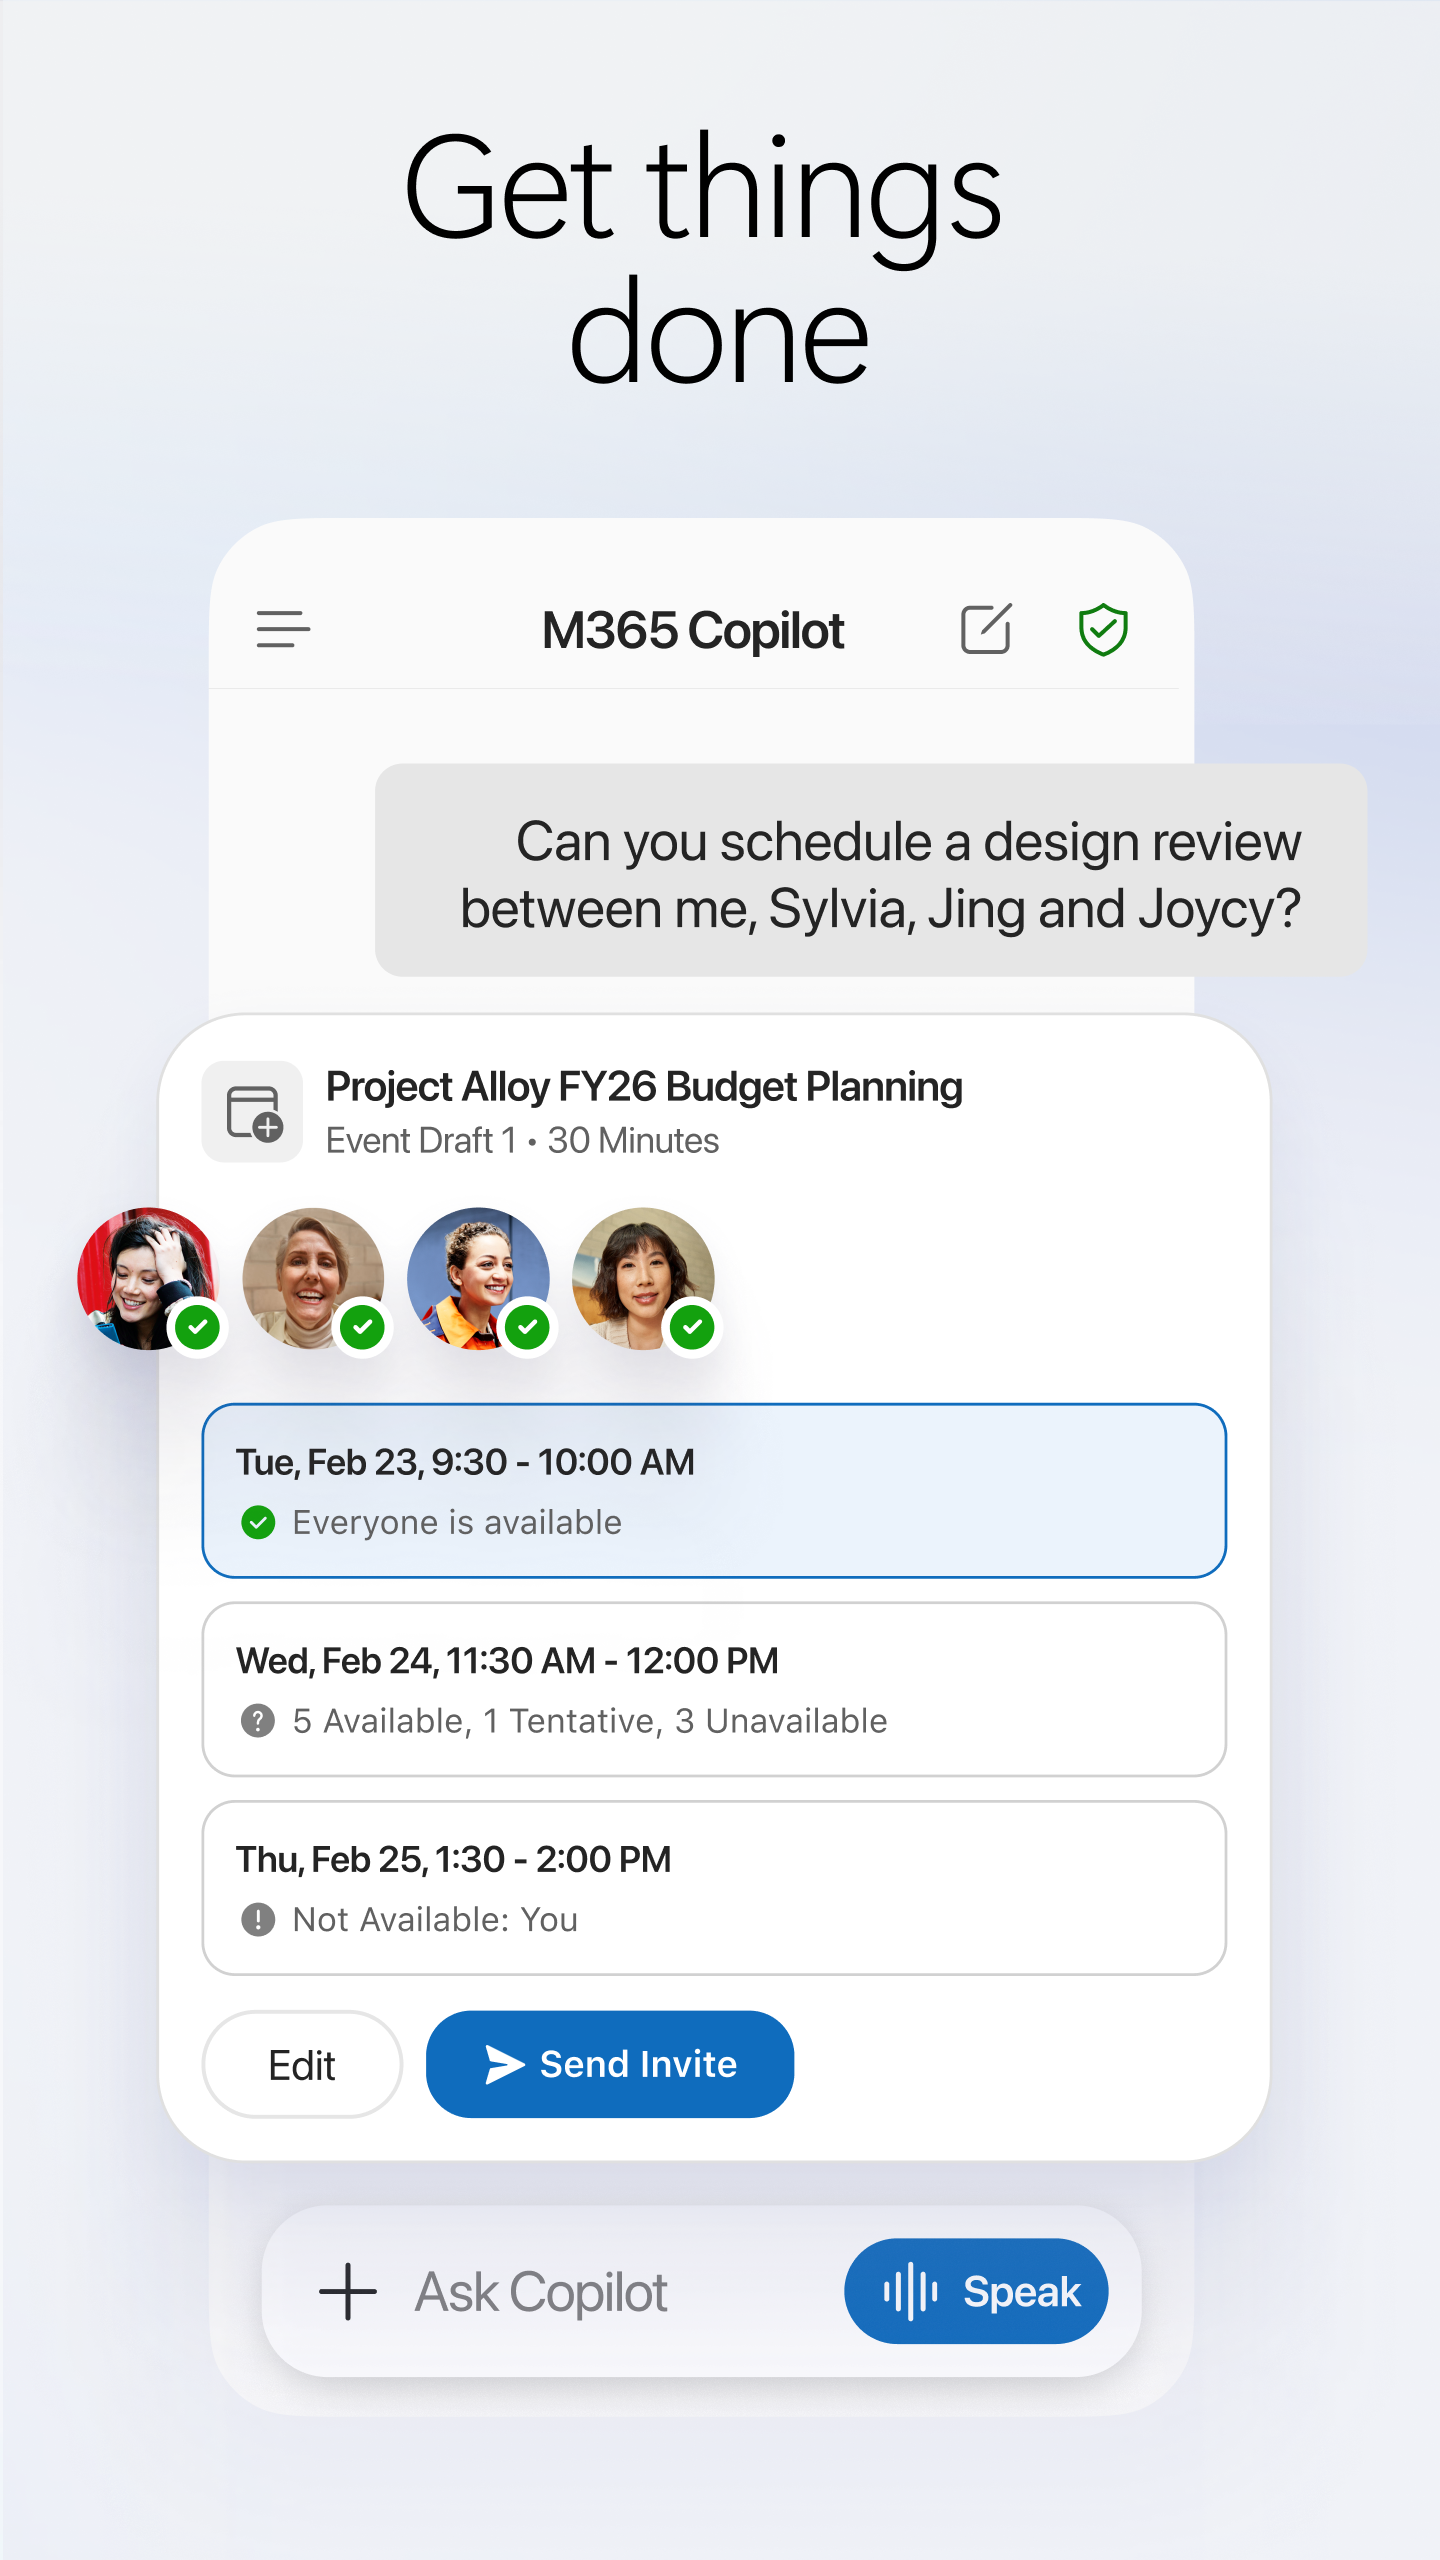
Task: Tap the plus icon beside Ask Copilot
Action: pos(347,2291)
